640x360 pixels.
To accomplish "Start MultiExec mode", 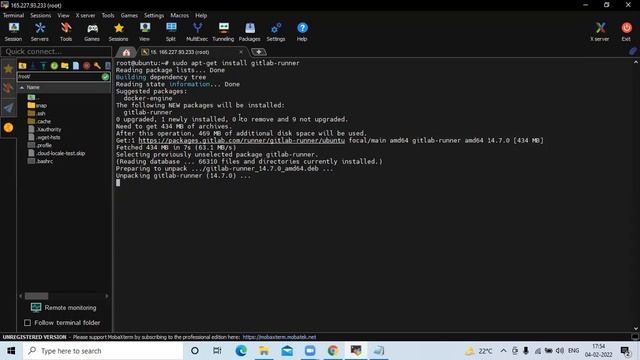I will pyautogui.click(x=197, y=32).
